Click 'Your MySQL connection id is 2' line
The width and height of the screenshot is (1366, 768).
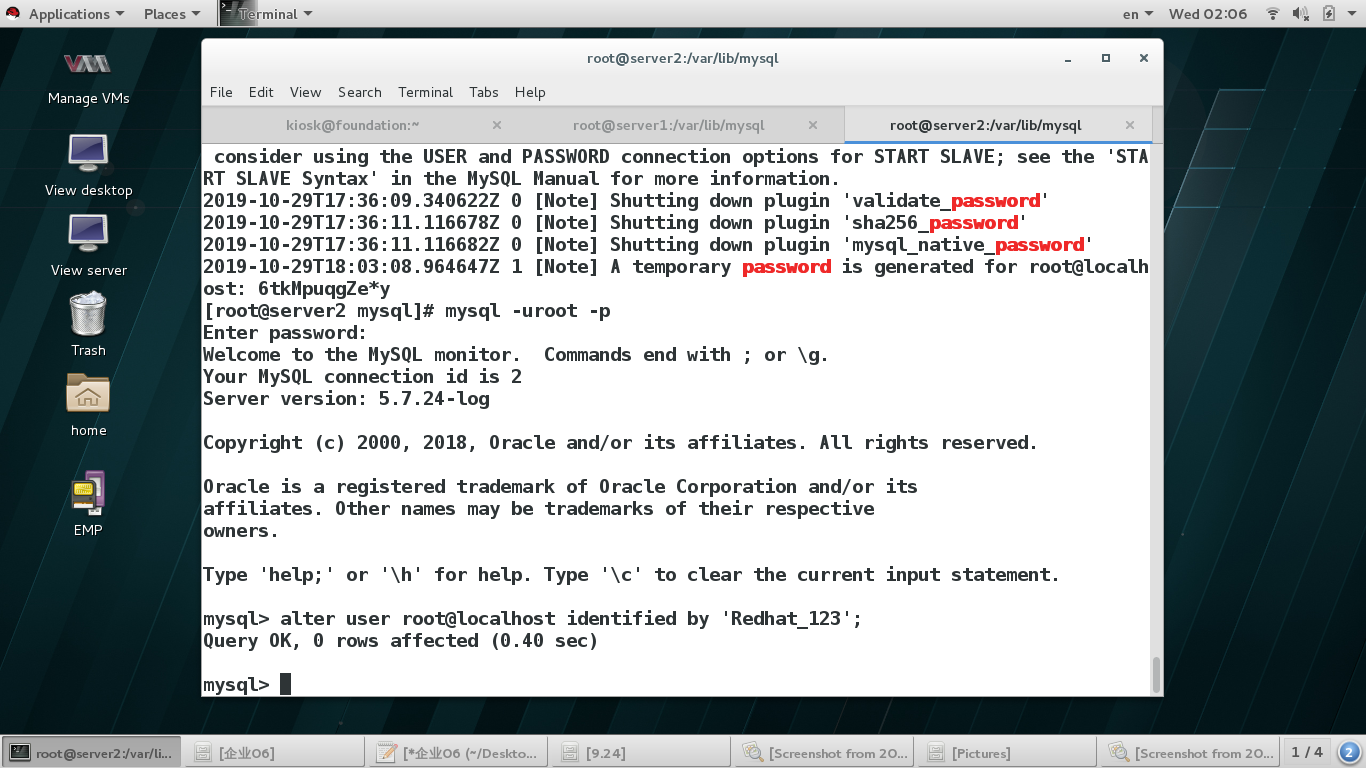362,377
